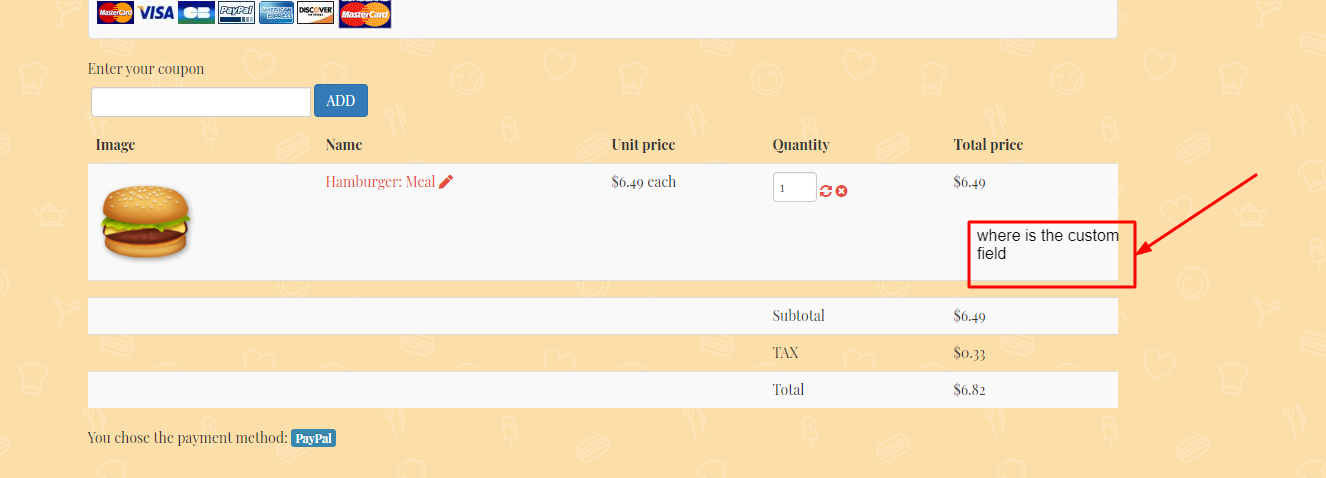Viewport: 1326px width, 478px height.
Task: Refresh the quantity with the update icon
Action: (x=826, y=191)
